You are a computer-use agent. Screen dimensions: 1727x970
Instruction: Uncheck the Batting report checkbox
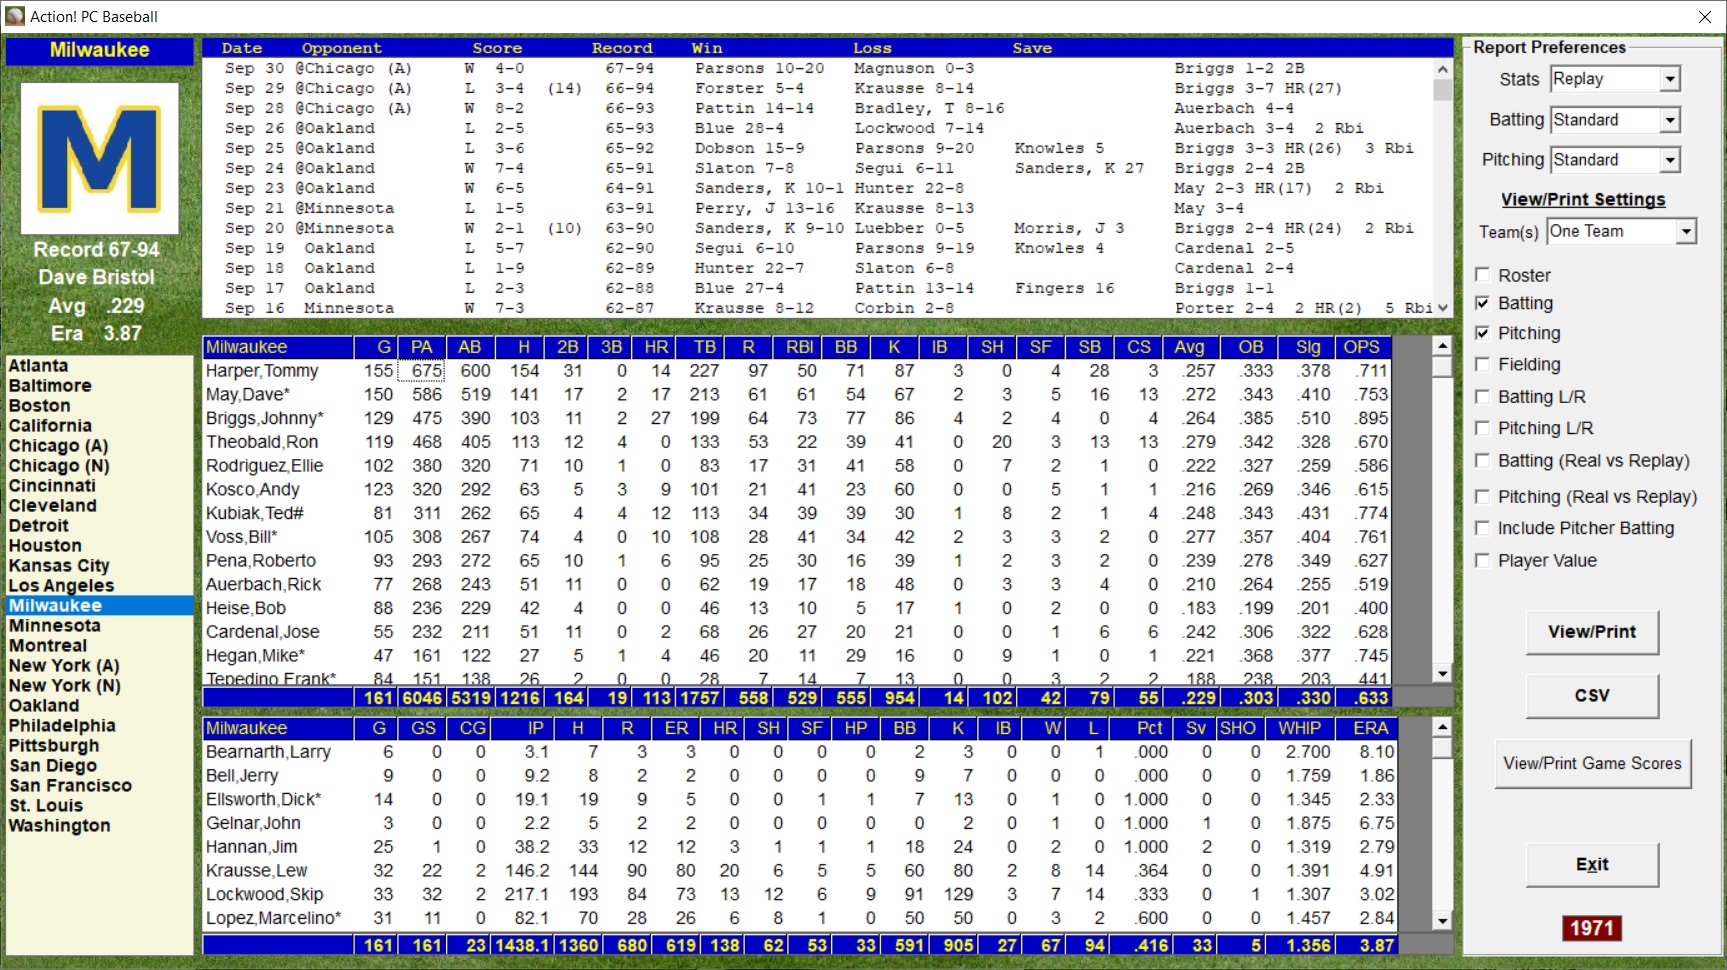1483,303
